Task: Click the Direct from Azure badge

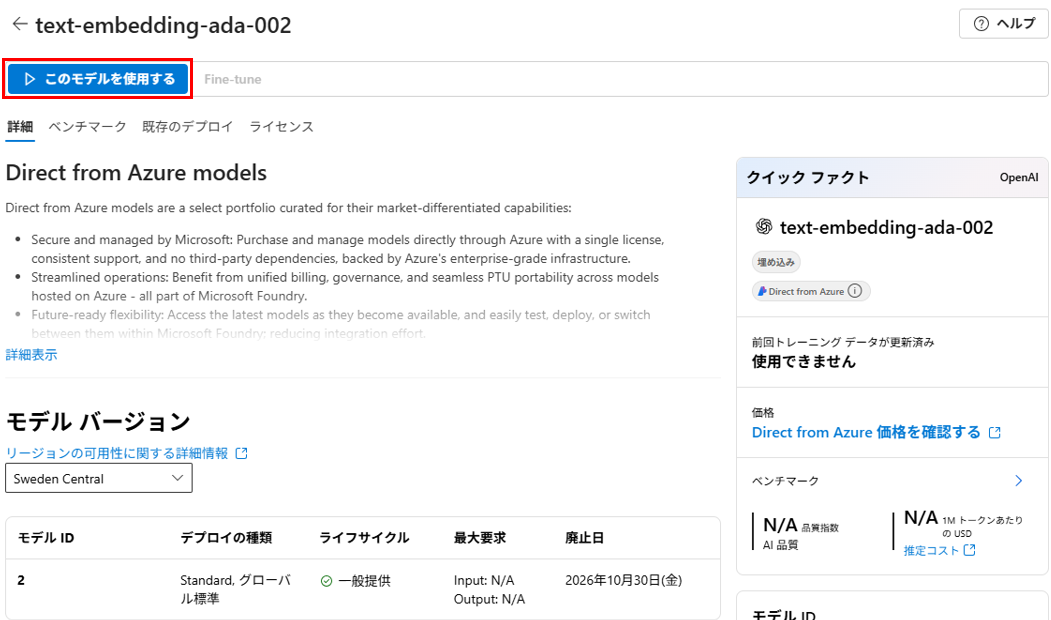Action: pos(811,291)
